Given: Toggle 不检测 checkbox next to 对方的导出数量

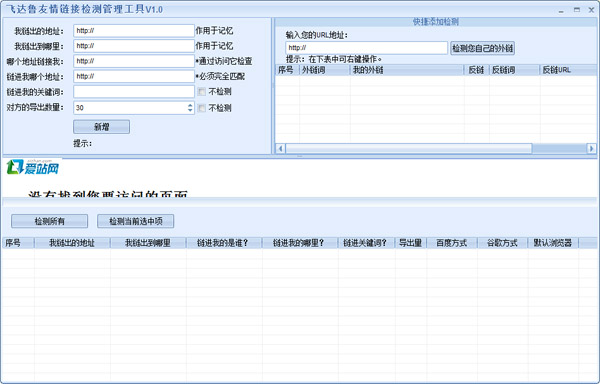Looking at the screenshot, I should point(202,108).
